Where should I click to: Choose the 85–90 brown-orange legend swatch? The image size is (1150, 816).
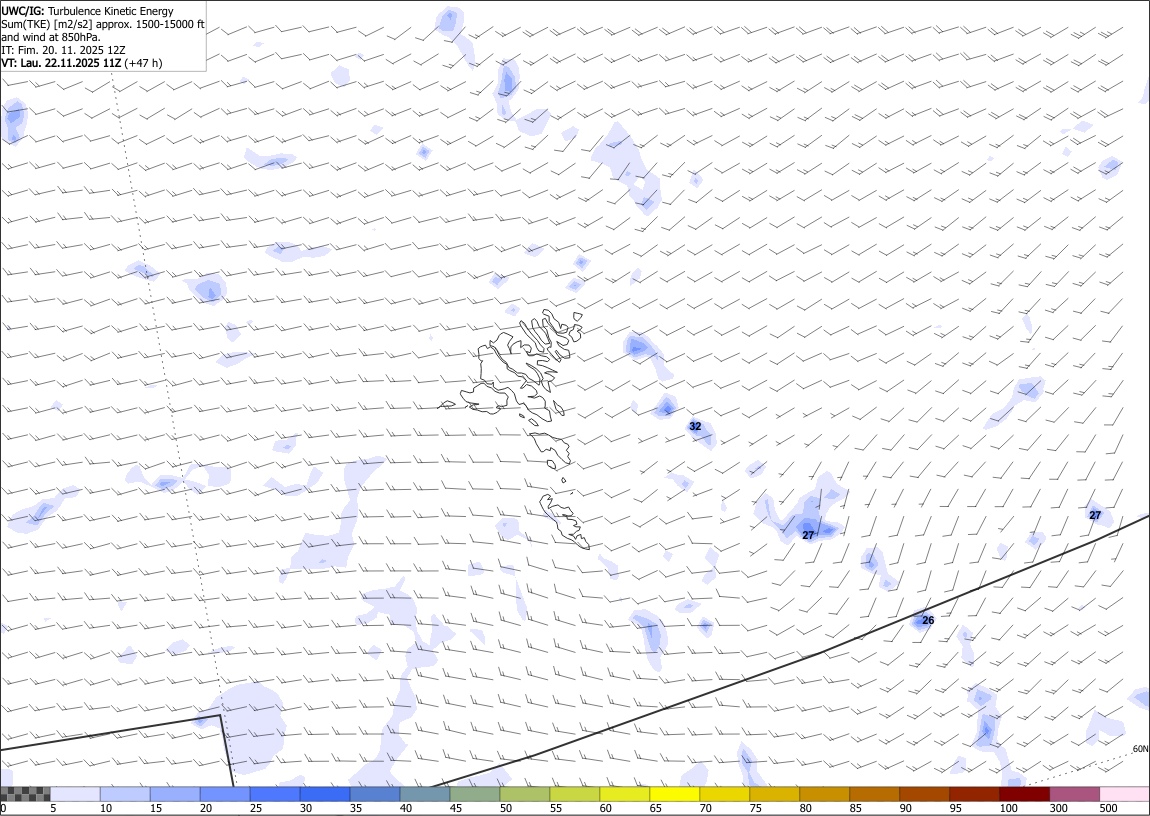point(874,794)
